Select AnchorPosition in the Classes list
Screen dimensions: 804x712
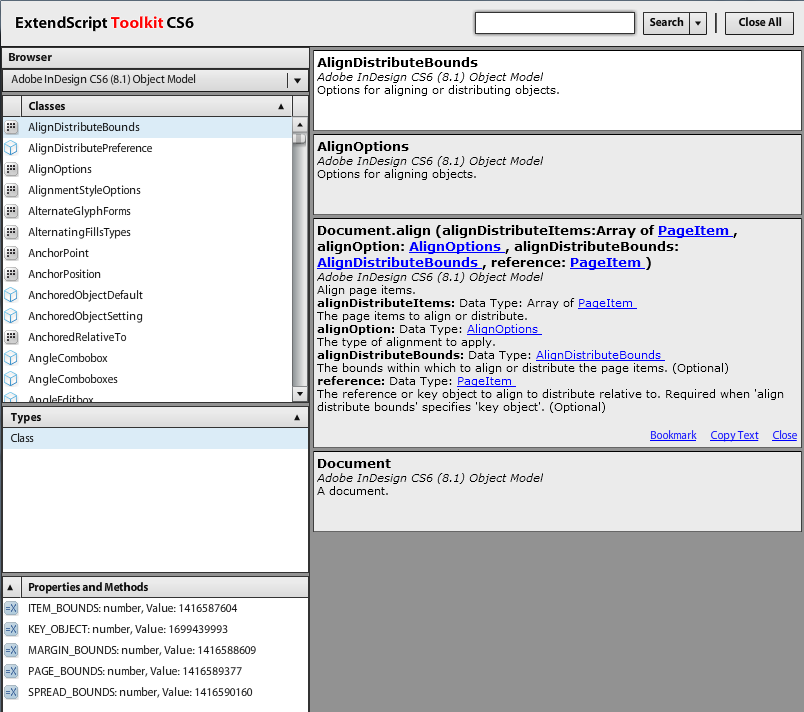point(148,274)
